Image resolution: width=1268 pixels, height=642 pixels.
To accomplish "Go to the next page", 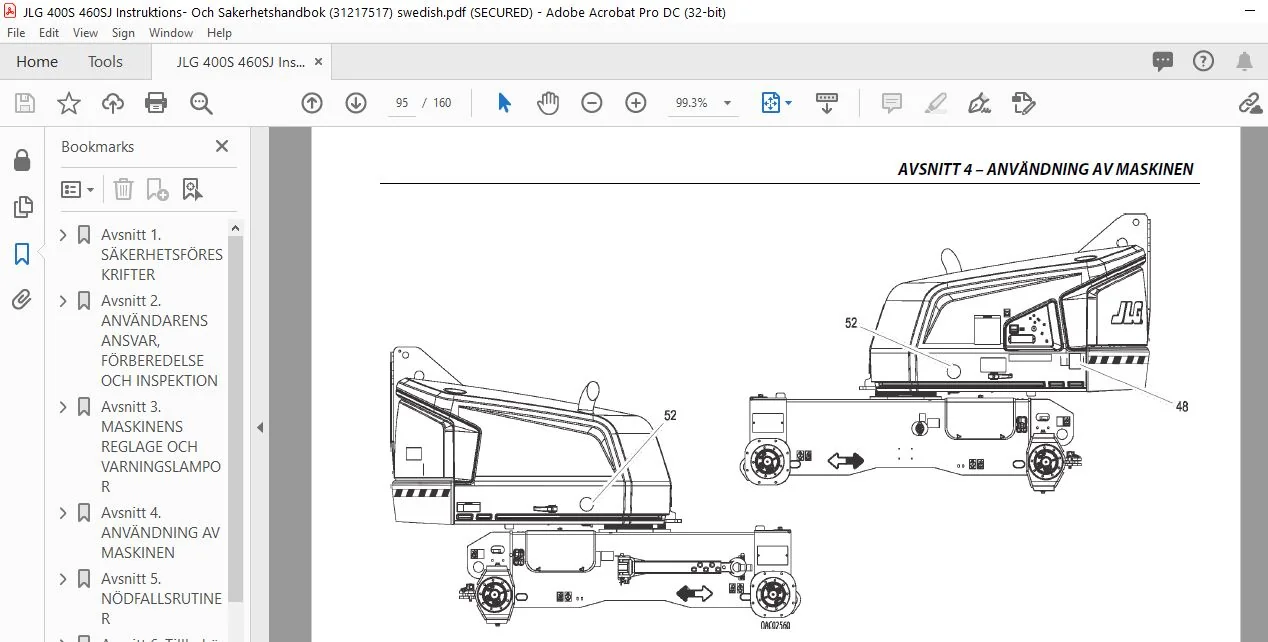I will (356, 102).
